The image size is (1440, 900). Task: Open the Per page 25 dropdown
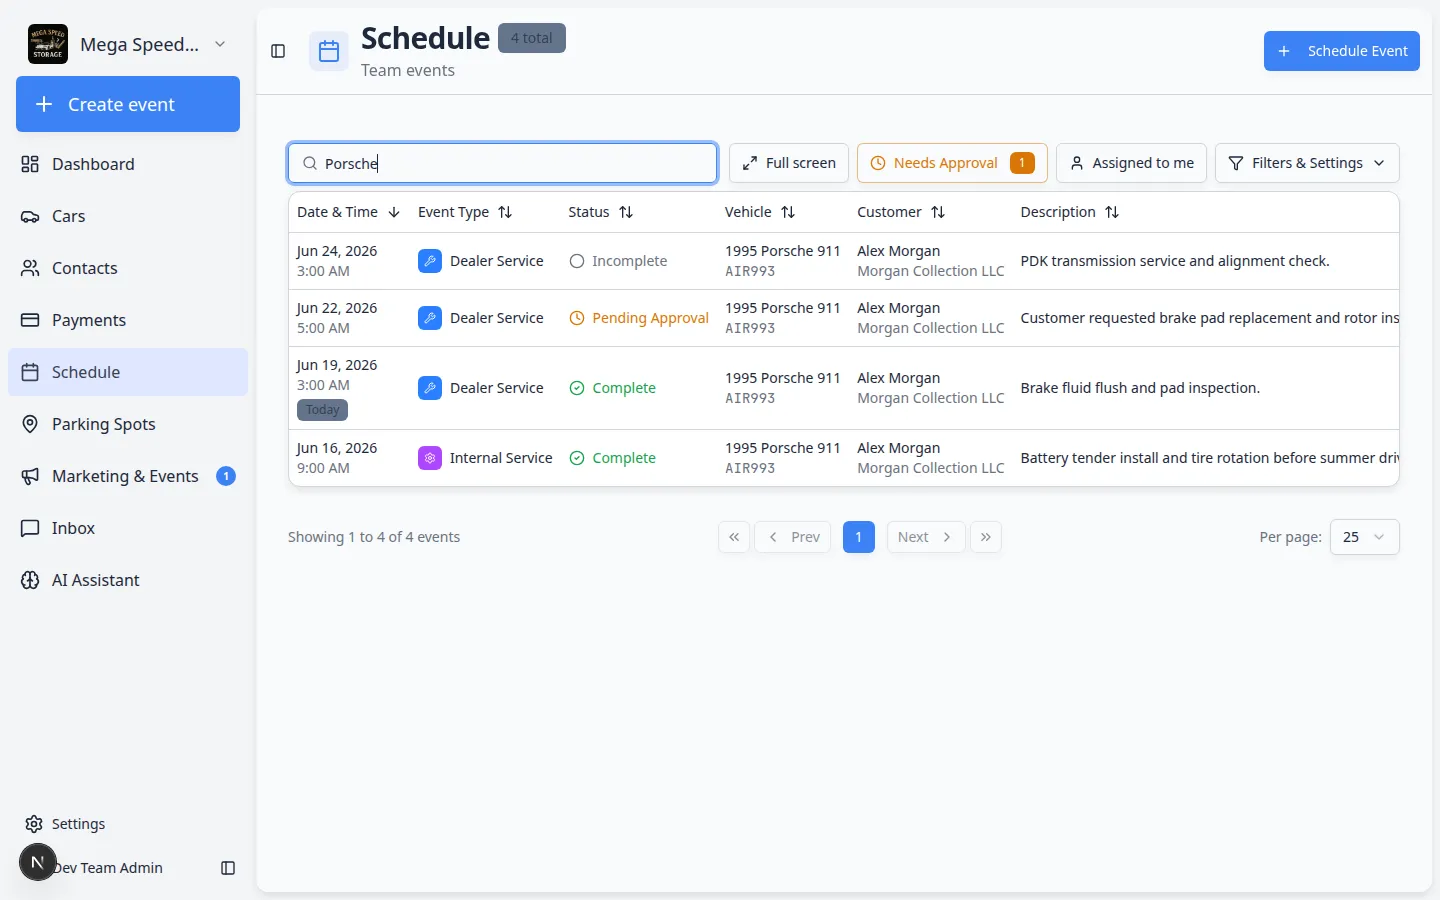pyautogui.click(x=1364, y=537)
